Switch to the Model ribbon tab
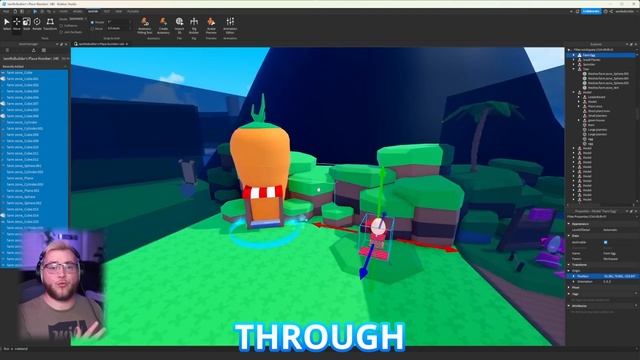Image resolution: width=640 pixels, height=360 pixels. 78,11
